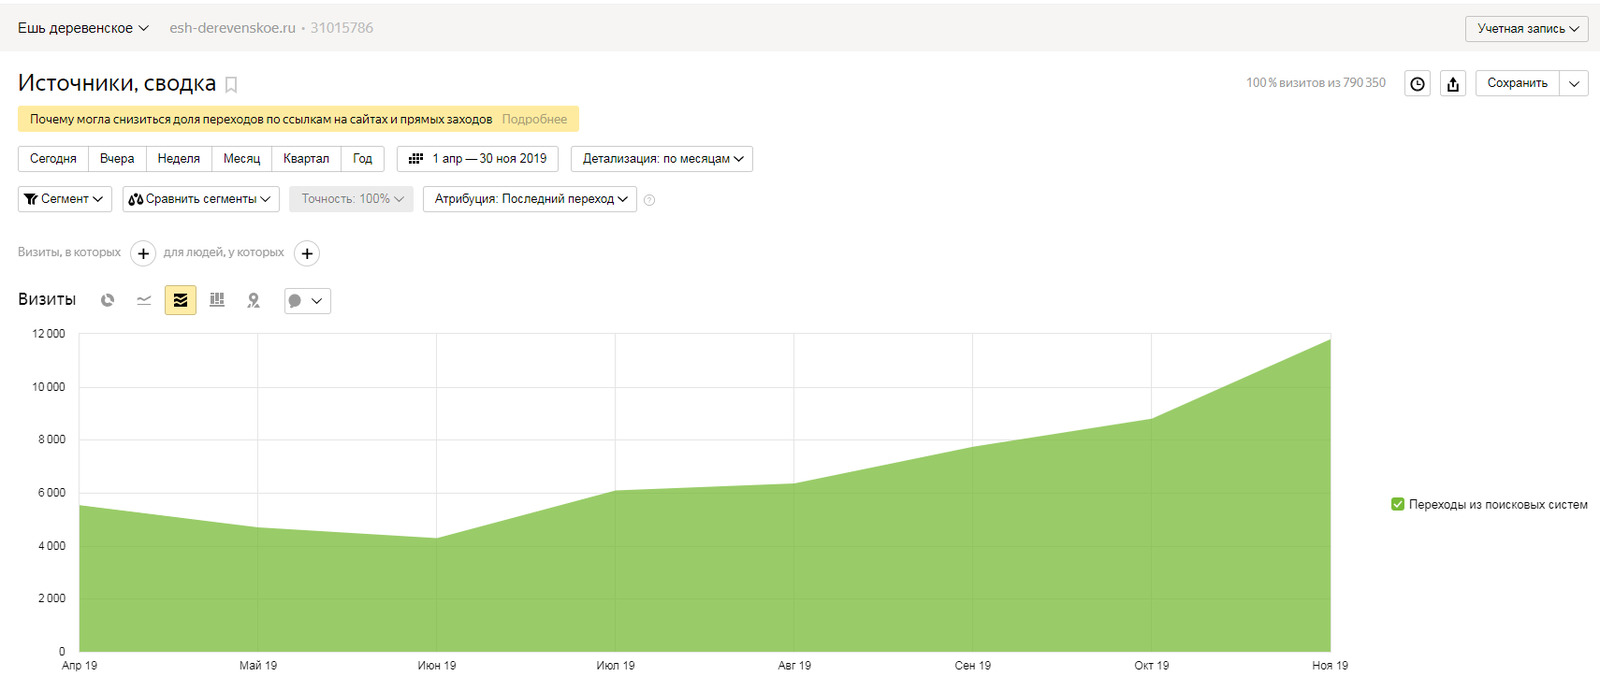Switch to the bar chart view

(217, 300)
